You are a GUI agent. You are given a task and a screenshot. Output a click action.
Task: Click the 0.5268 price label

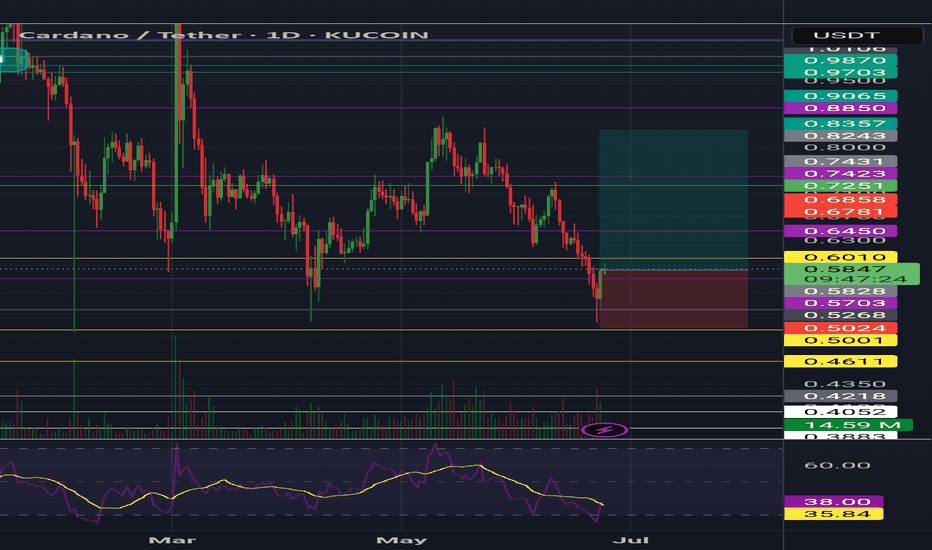click(840, 315)
